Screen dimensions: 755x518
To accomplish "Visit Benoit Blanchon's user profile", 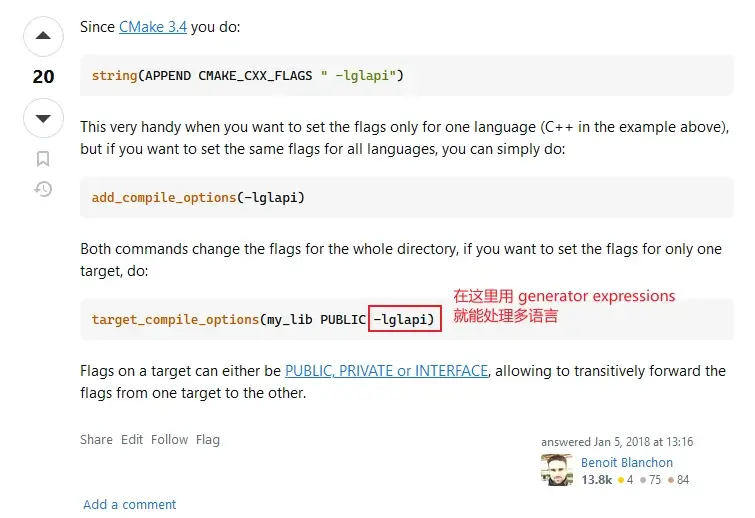I will (627, 463).
